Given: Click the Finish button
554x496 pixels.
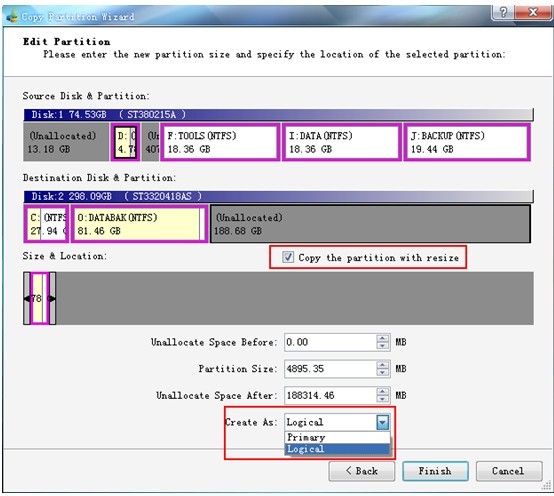Looking at the screenshot, I should coord(435,471).
